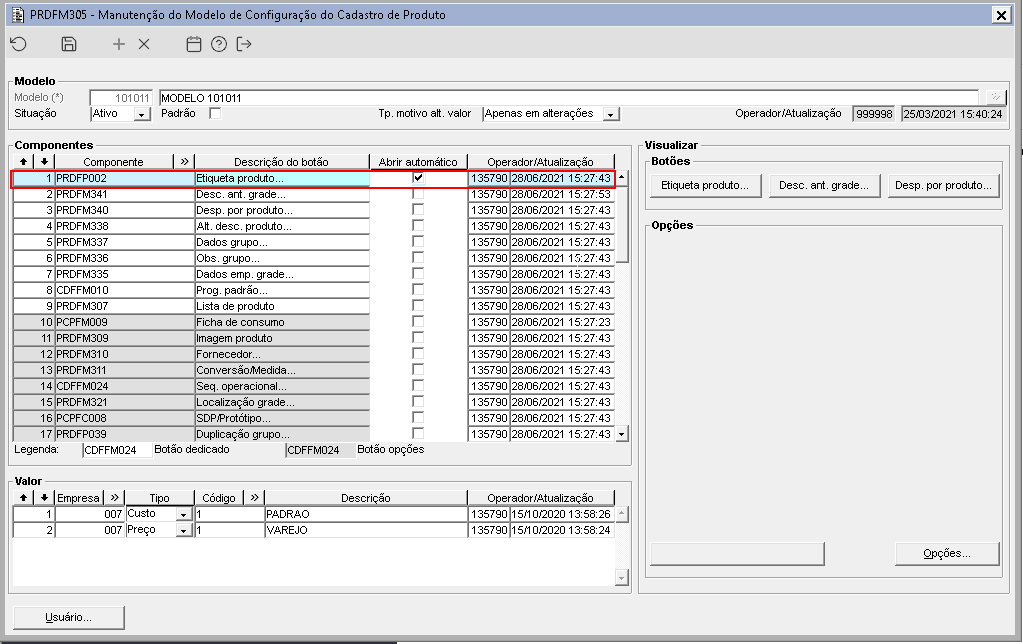Click the save diskette toolbar icon

(69, 44)
